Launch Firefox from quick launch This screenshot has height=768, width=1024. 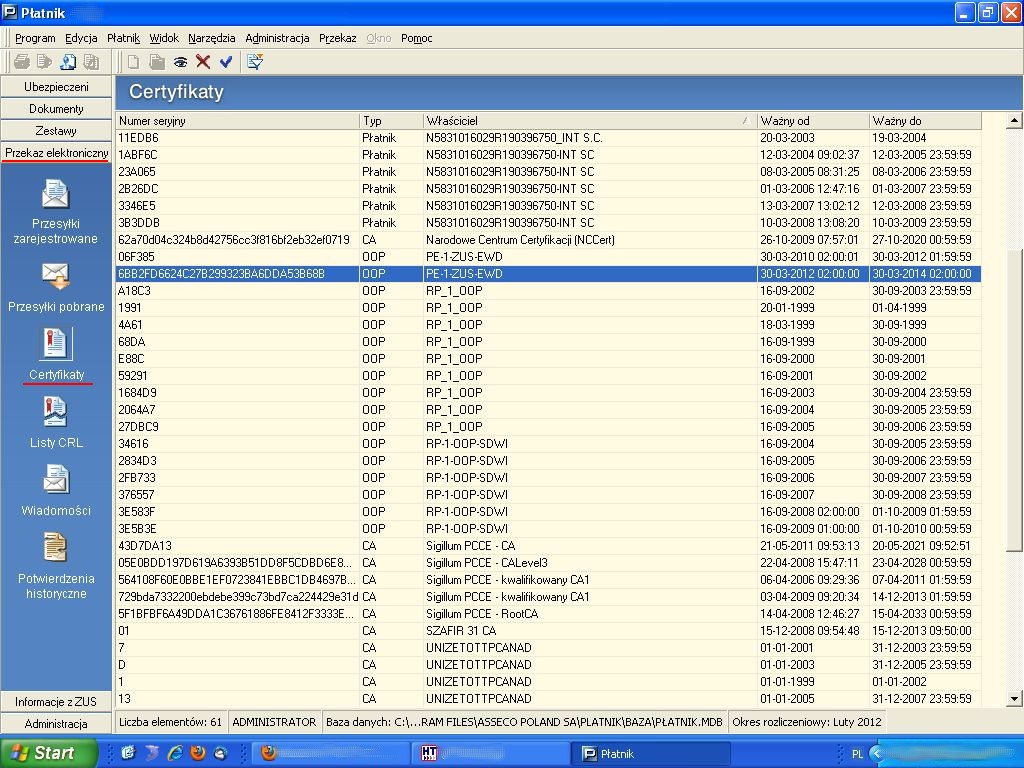pos(197,753)
